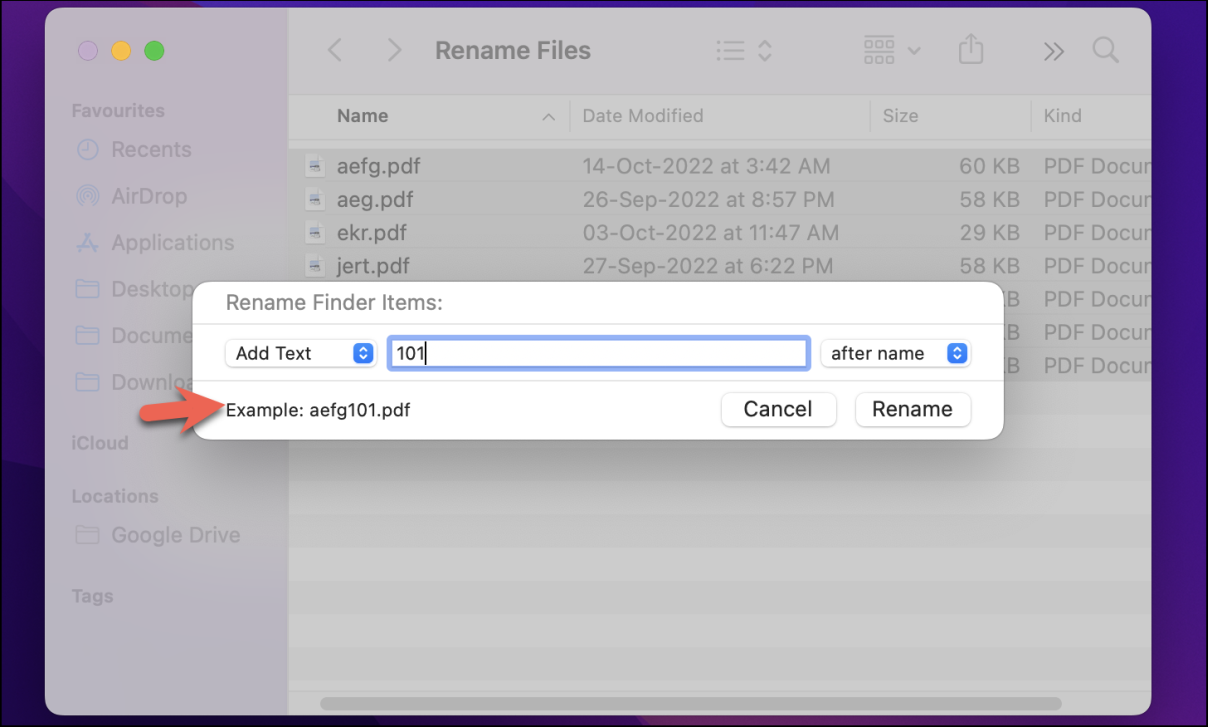Viewport: 1208px width, 727px height.
Task: Show more toolbar items via double chevron
Action: 1053,51
